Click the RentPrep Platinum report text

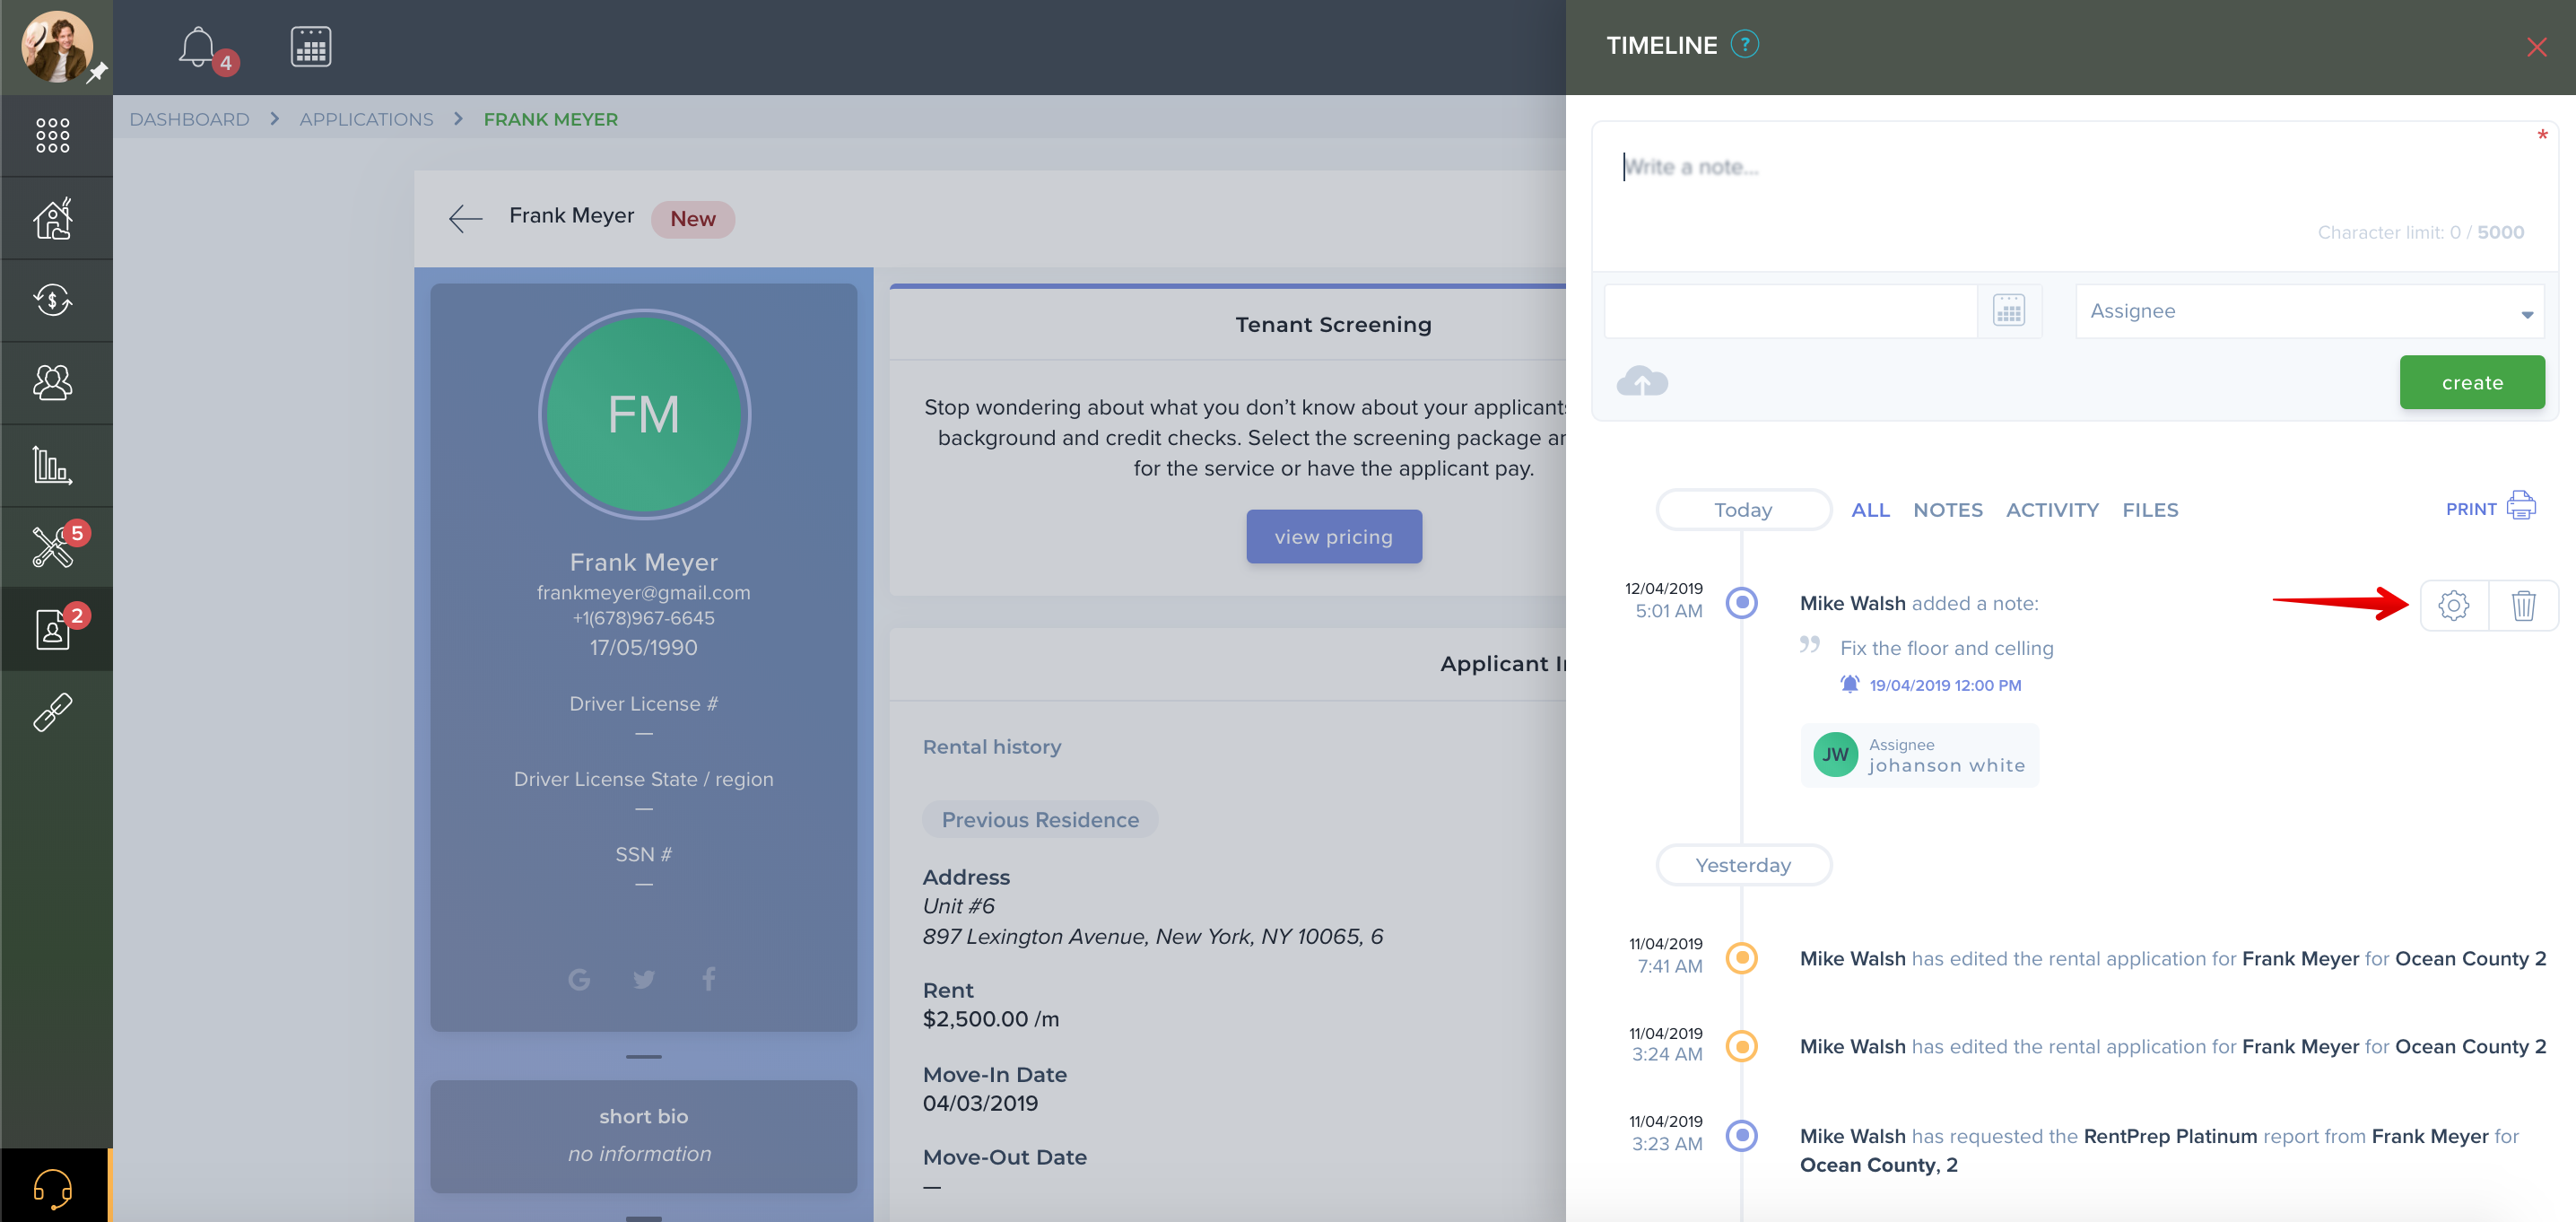click(x=2170, y=1136)
